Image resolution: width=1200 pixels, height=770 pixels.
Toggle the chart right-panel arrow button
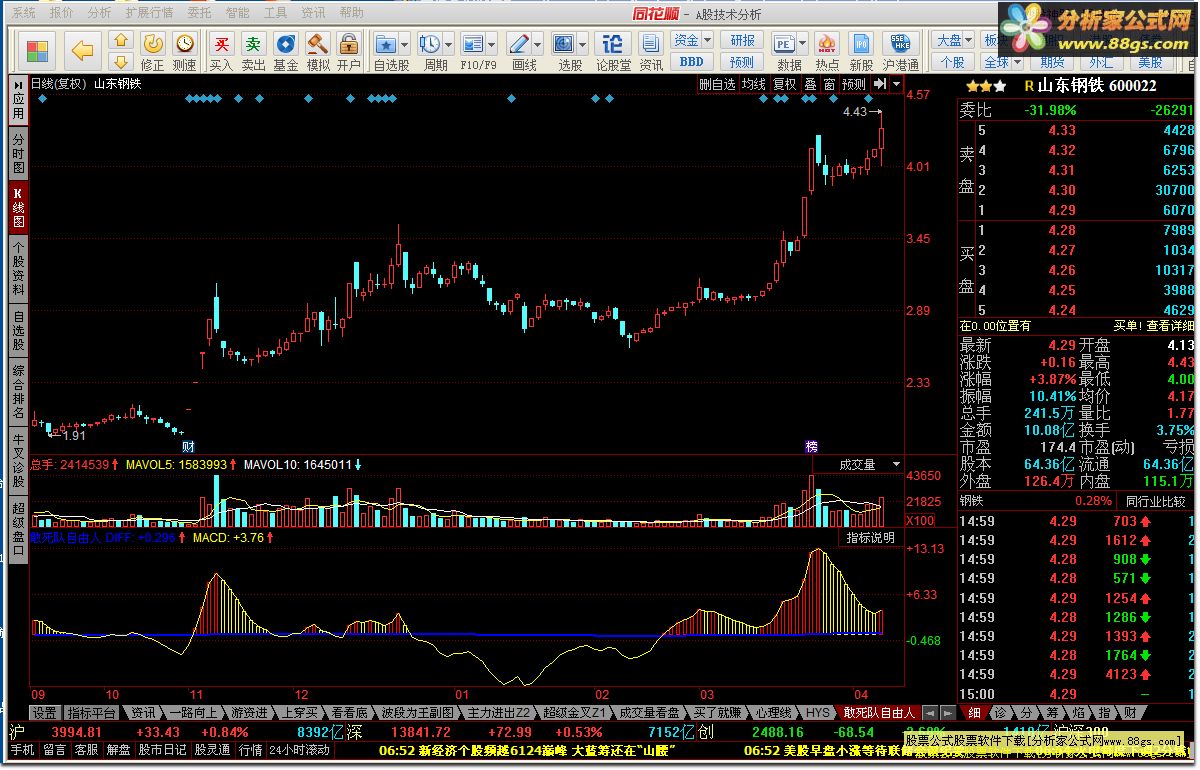click(x=880, y=85)
